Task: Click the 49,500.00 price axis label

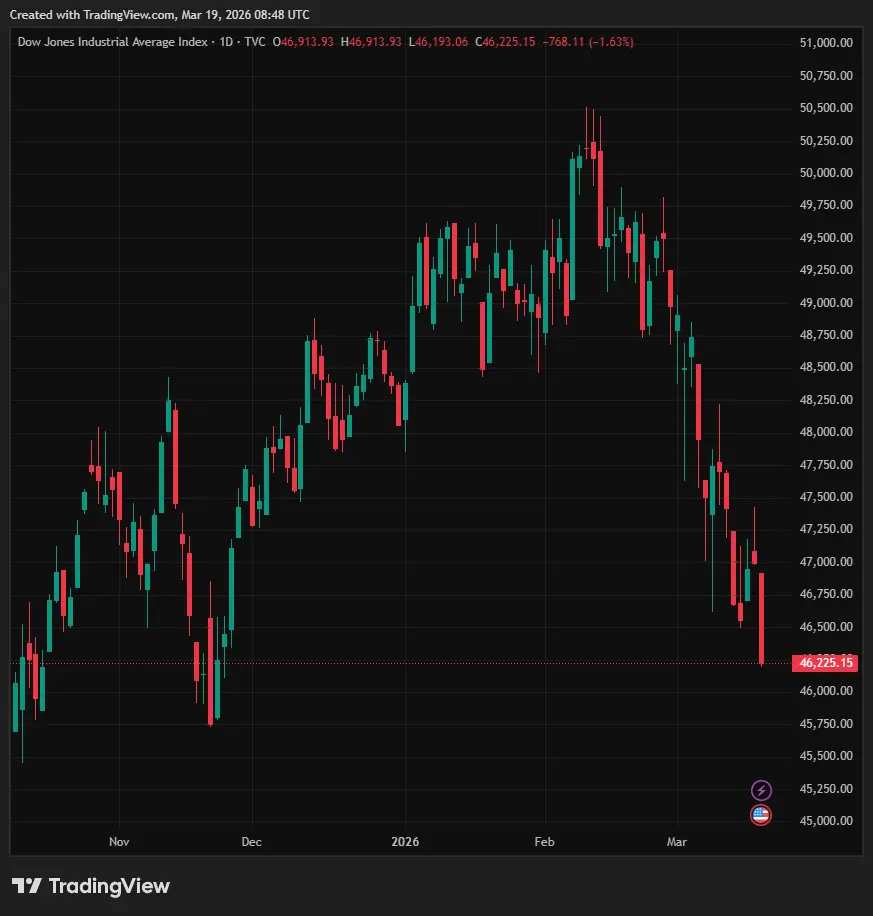Action: pos(826,238)
